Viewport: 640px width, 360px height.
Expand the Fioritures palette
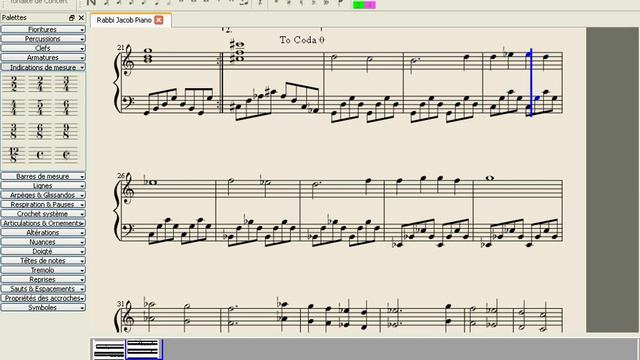(x=43, y=29)
